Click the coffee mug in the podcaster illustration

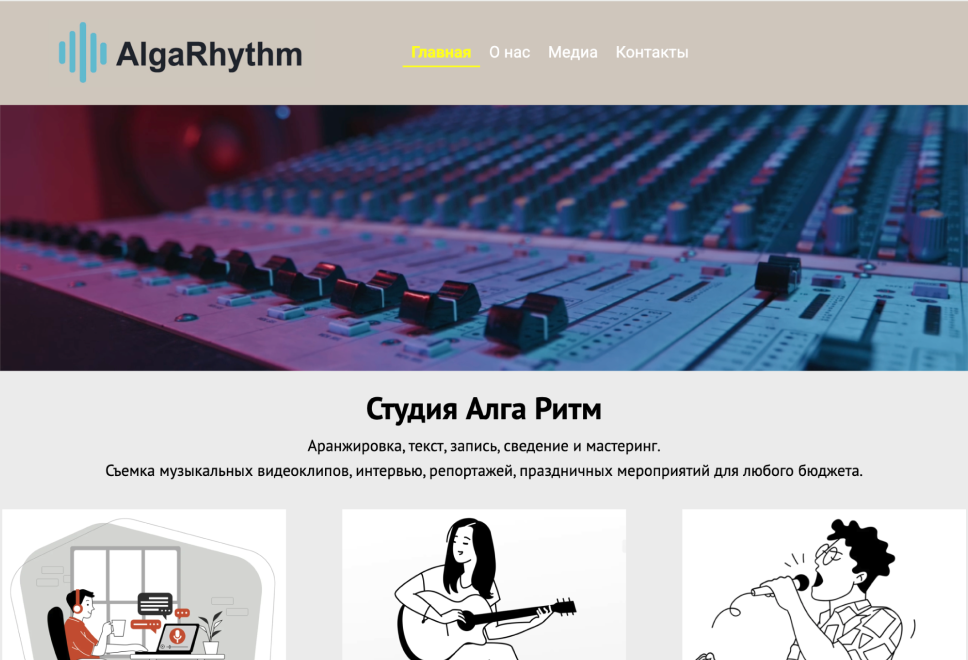[x=119, y=628]
